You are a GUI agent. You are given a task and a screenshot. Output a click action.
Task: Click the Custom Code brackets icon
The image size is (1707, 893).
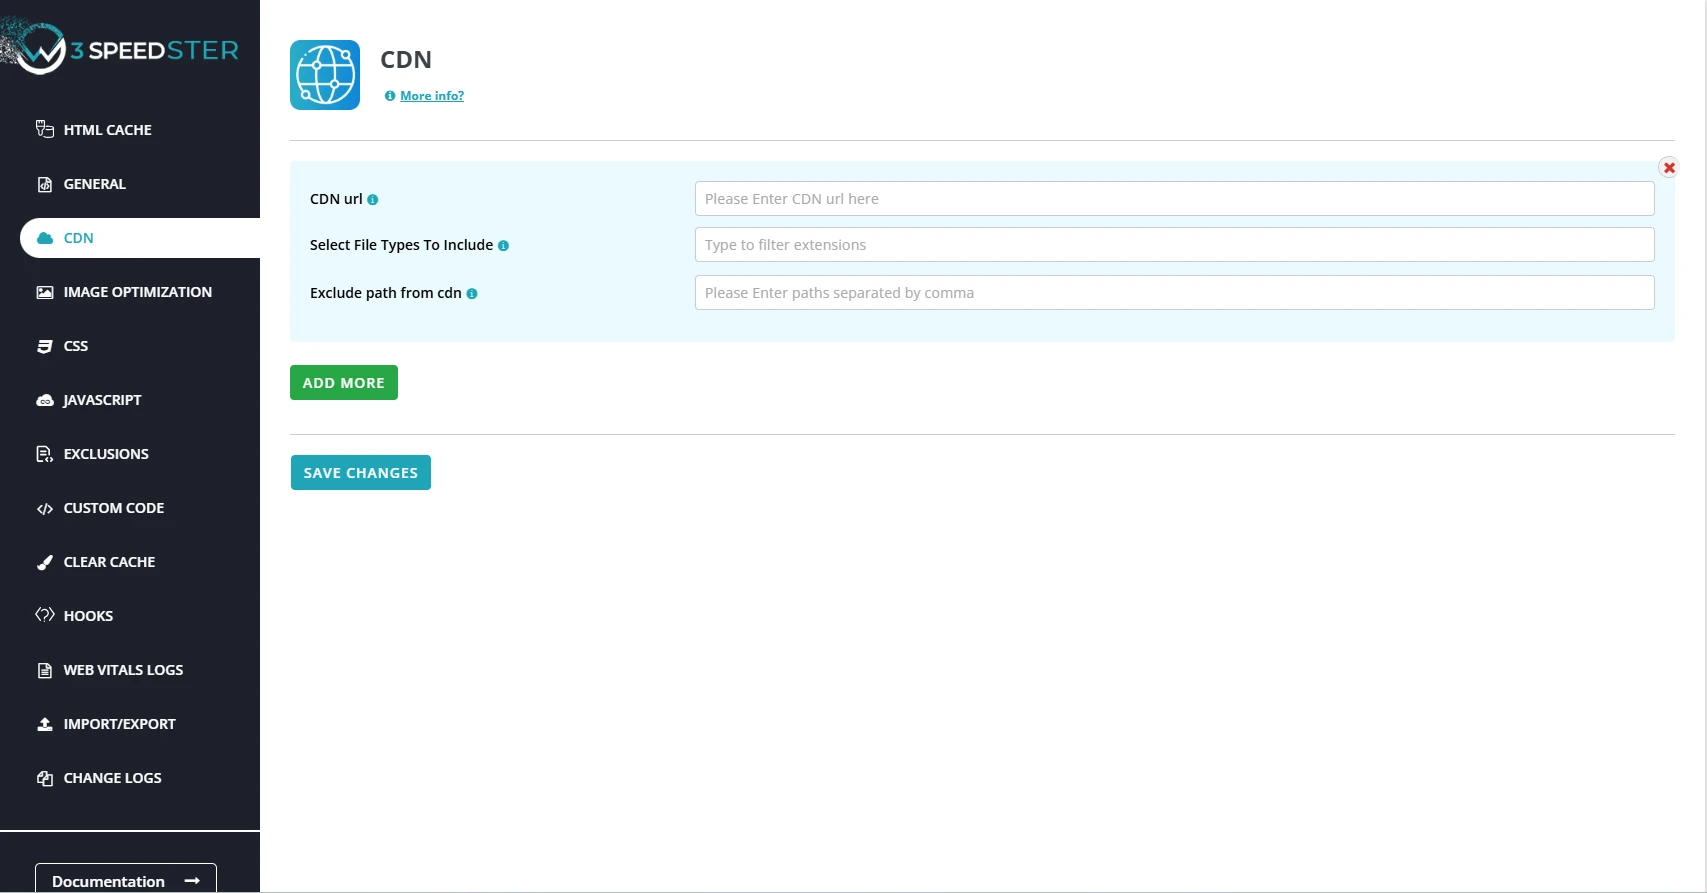pyautogui.click(x=45, y=509)
